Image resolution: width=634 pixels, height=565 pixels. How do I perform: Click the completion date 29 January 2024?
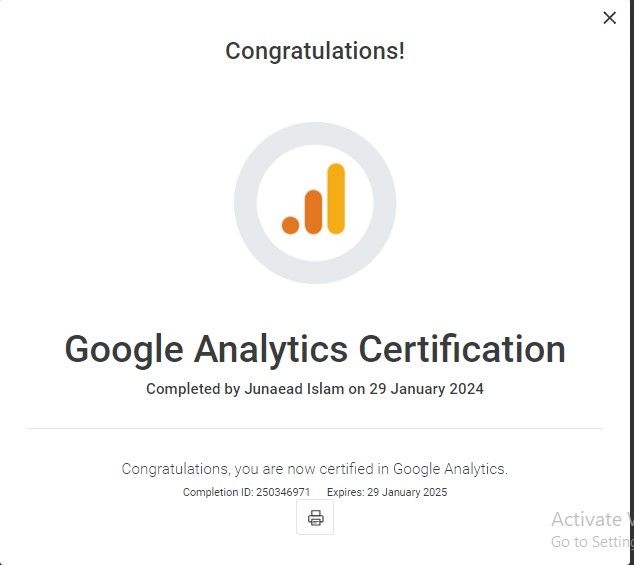tap(427, 389)
